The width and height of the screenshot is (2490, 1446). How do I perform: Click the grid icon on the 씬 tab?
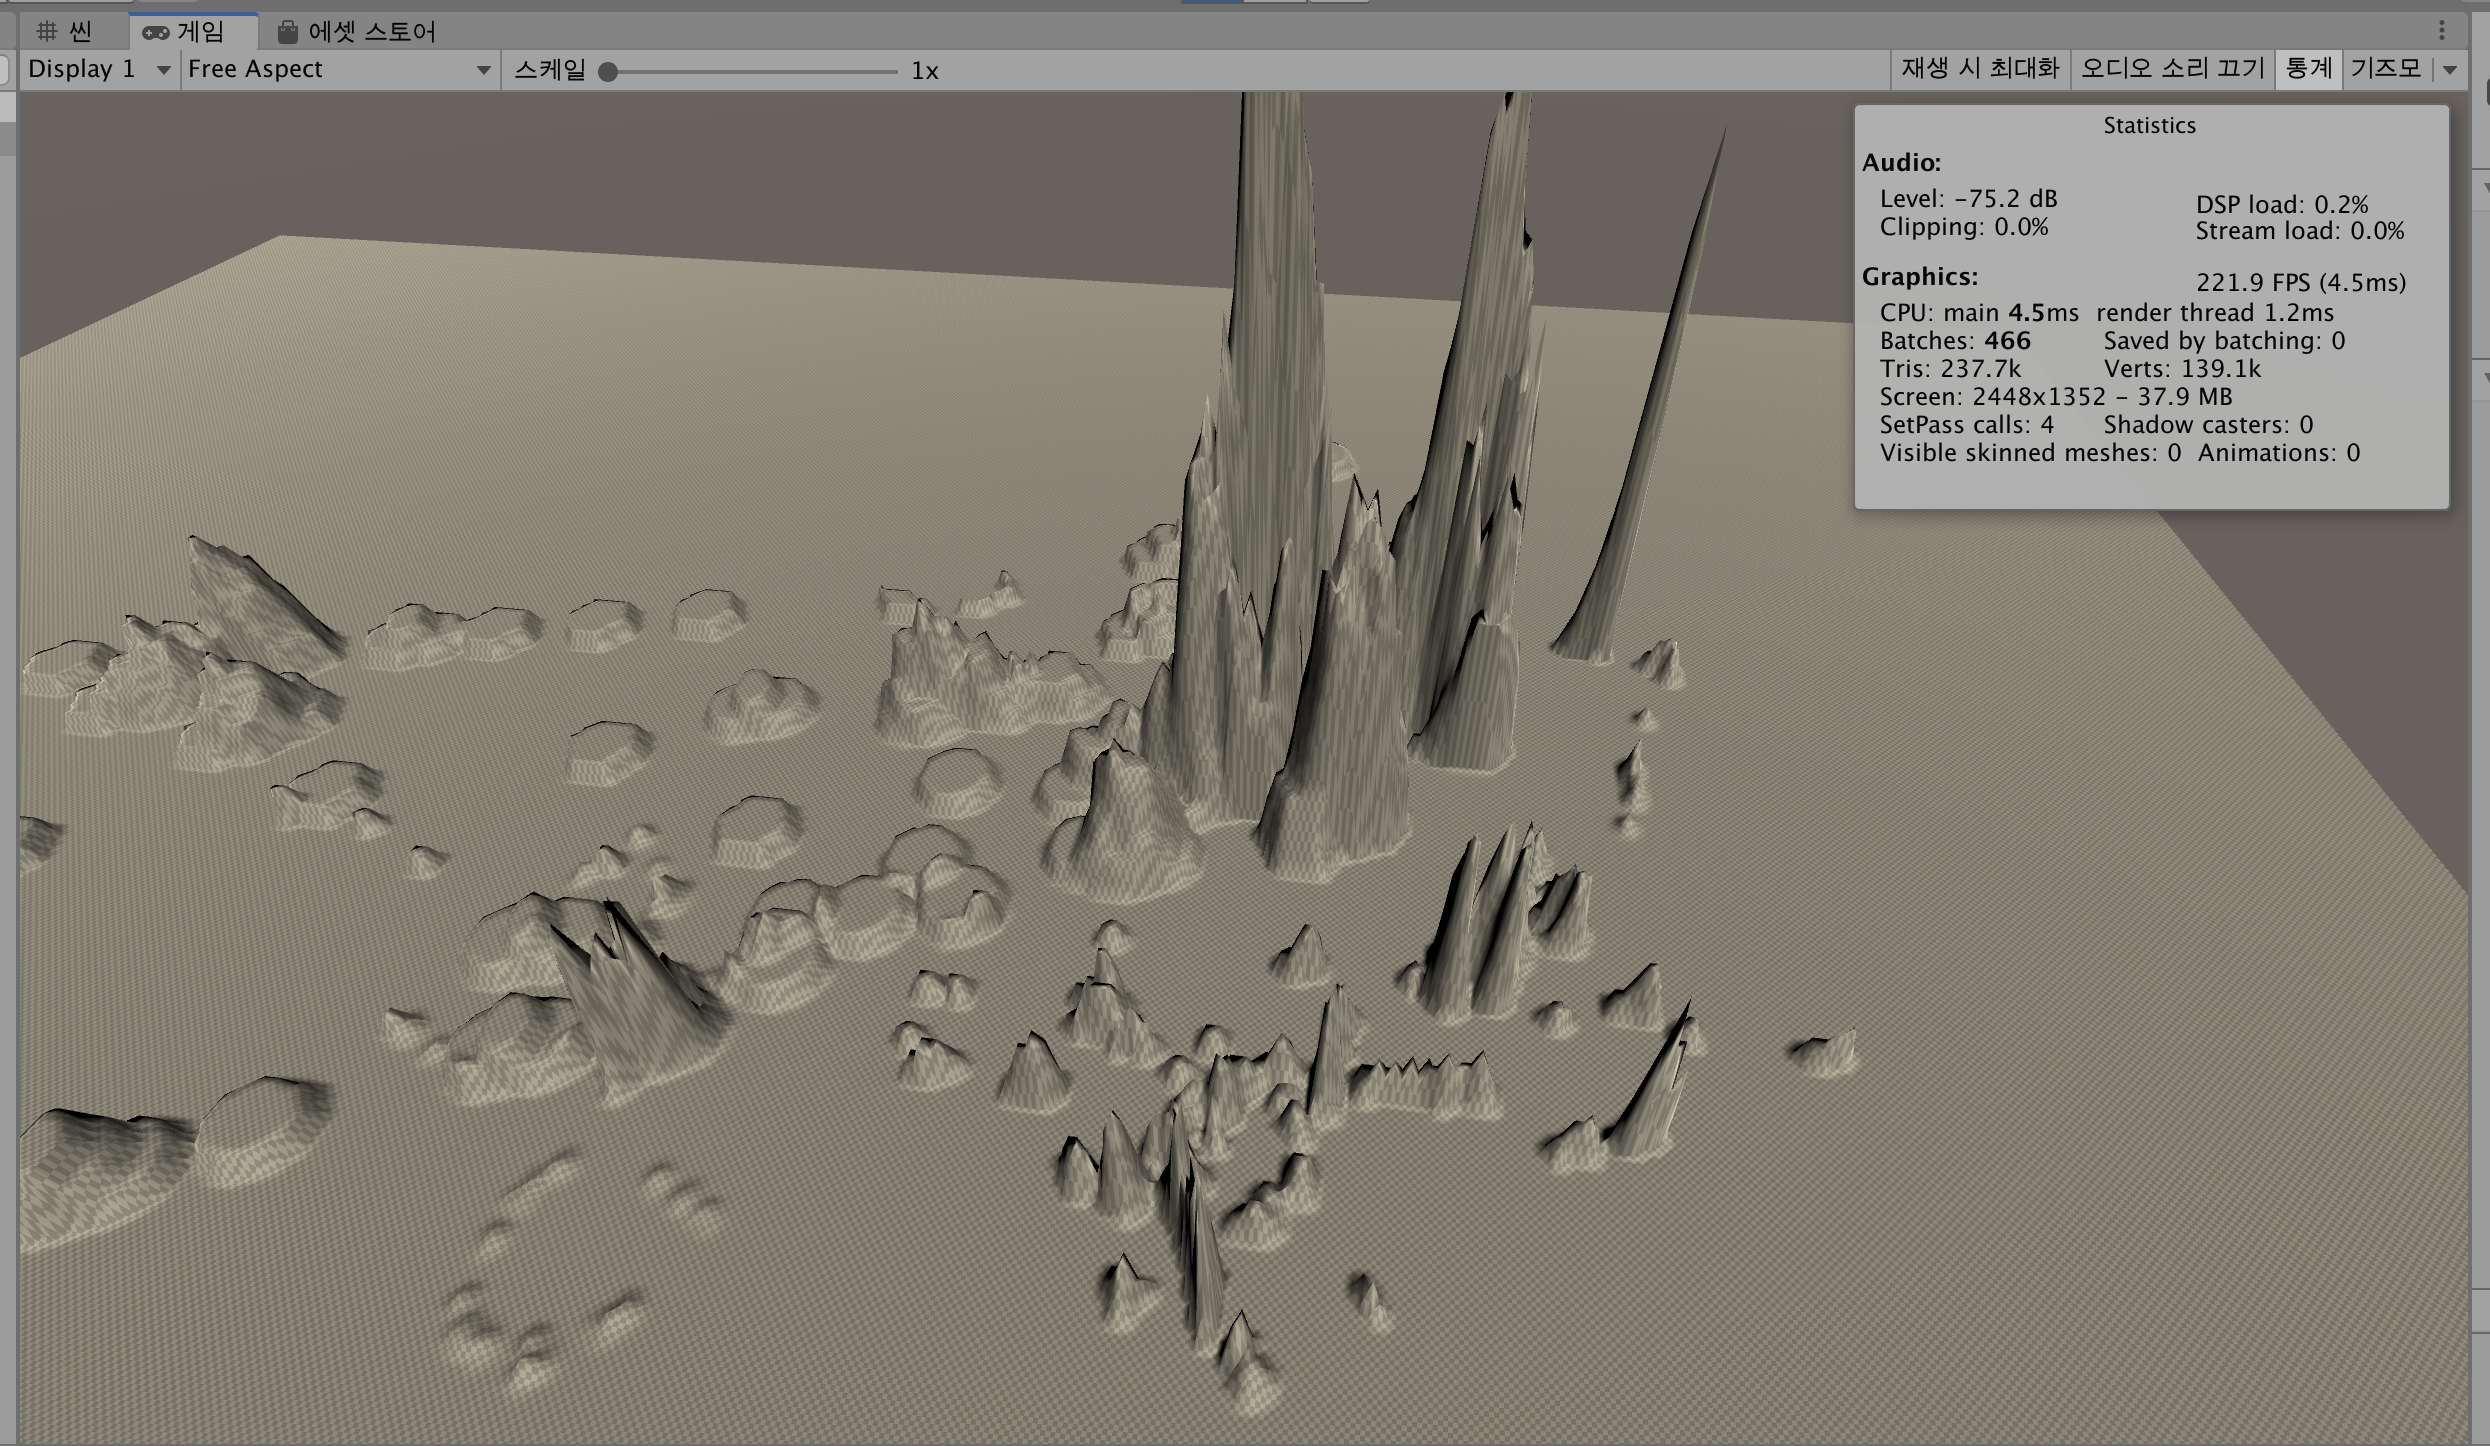47,31
